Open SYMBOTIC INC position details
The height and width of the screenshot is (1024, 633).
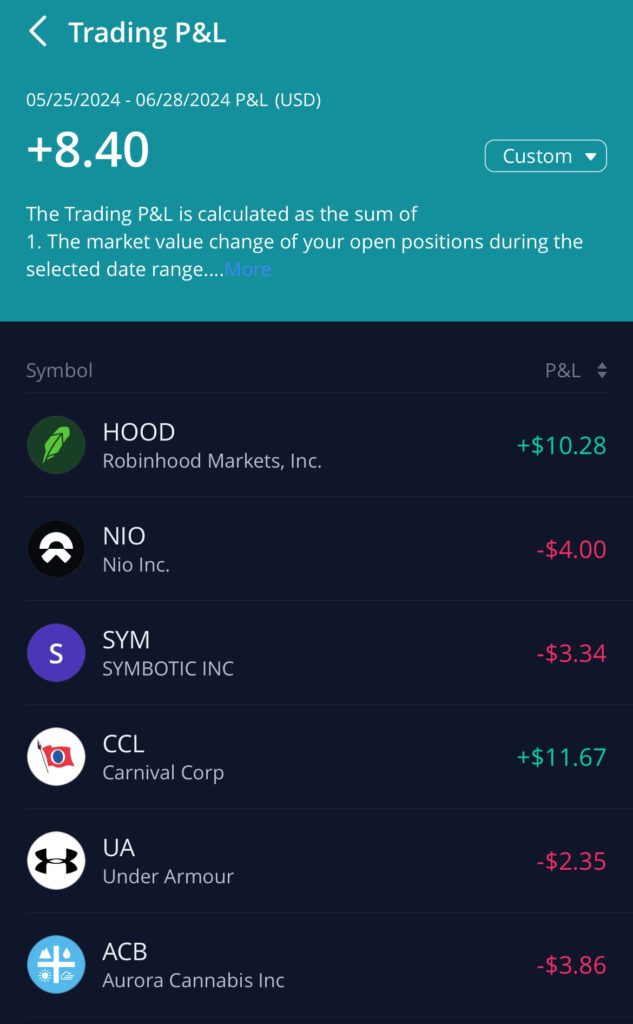168,669
